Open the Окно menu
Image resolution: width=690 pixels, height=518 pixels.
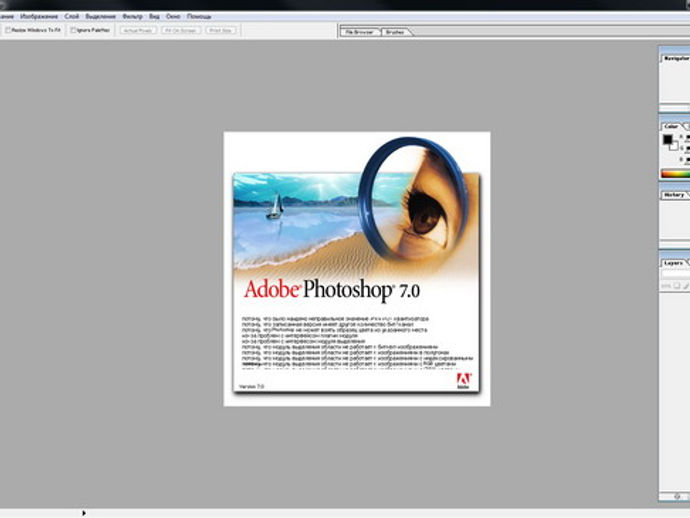(172, 16)
